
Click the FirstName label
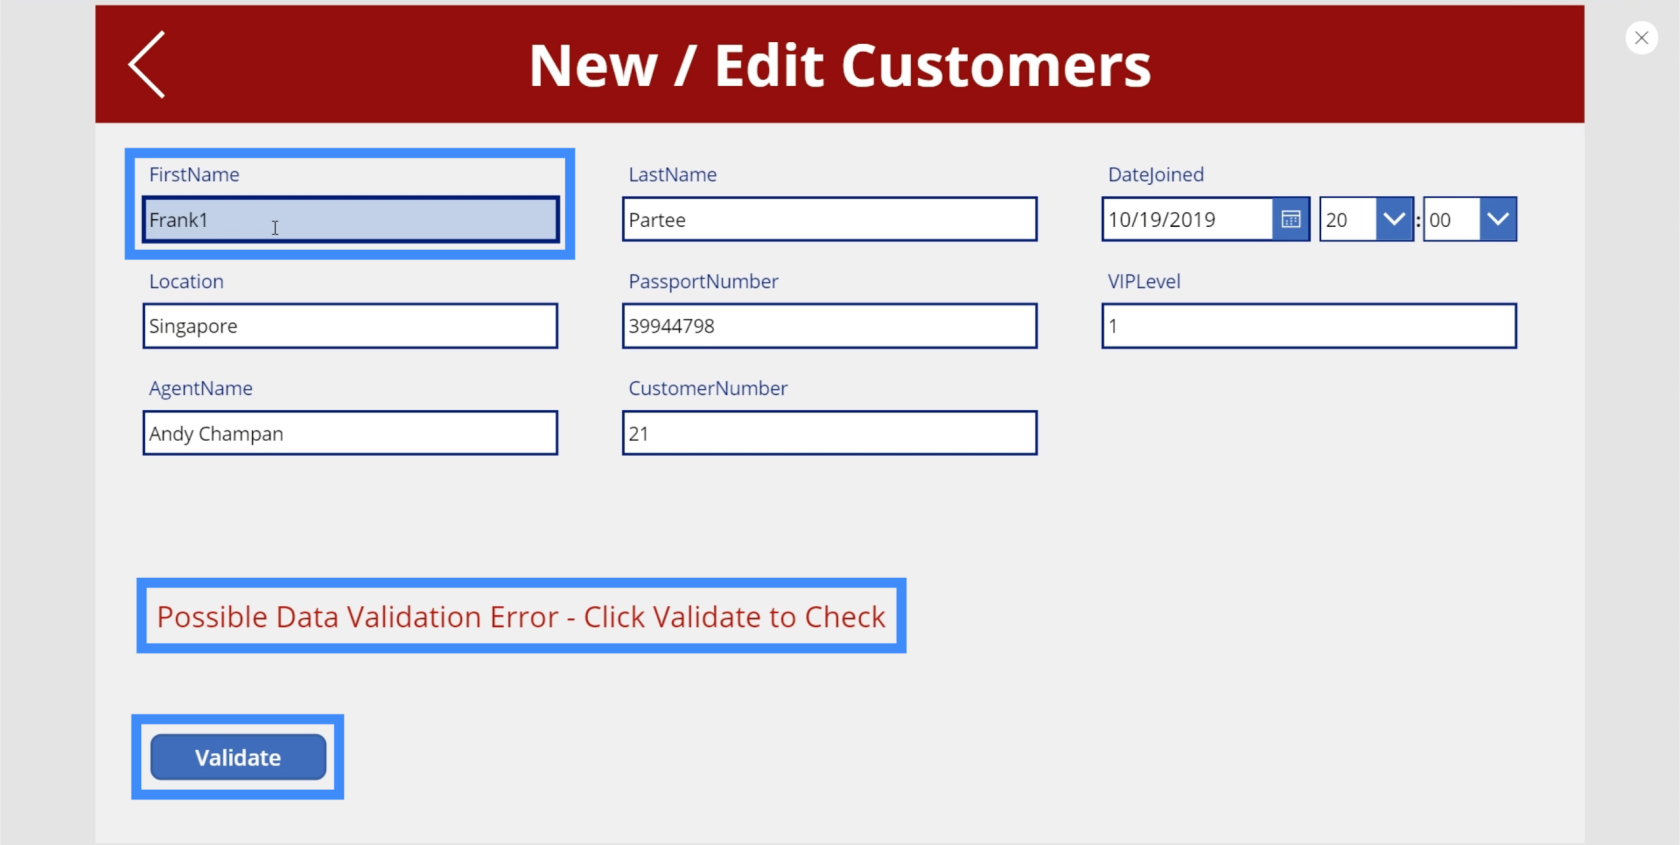point(194,174)
